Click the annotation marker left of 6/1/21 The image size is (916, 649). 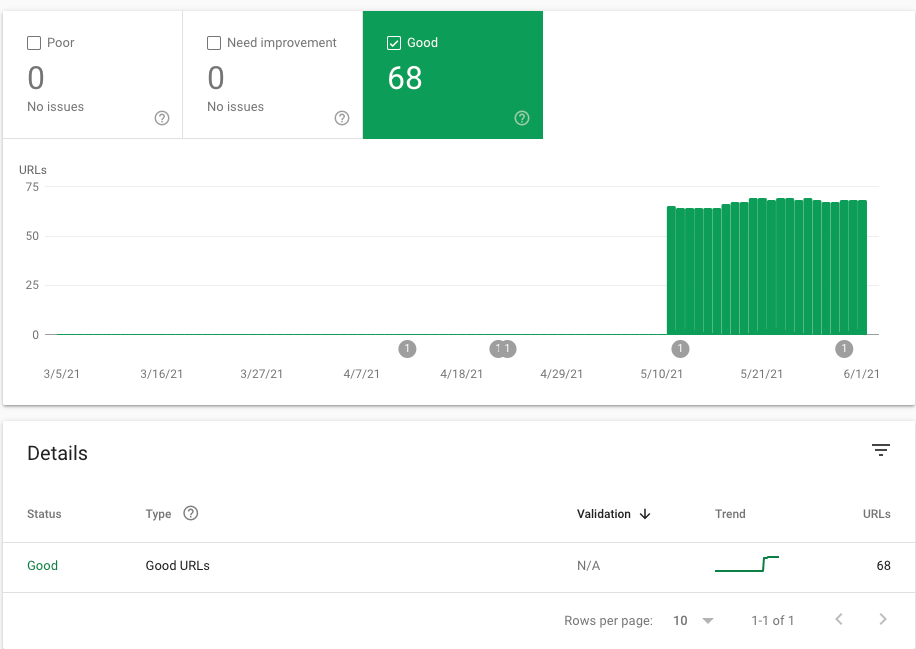tap(844, 349)
